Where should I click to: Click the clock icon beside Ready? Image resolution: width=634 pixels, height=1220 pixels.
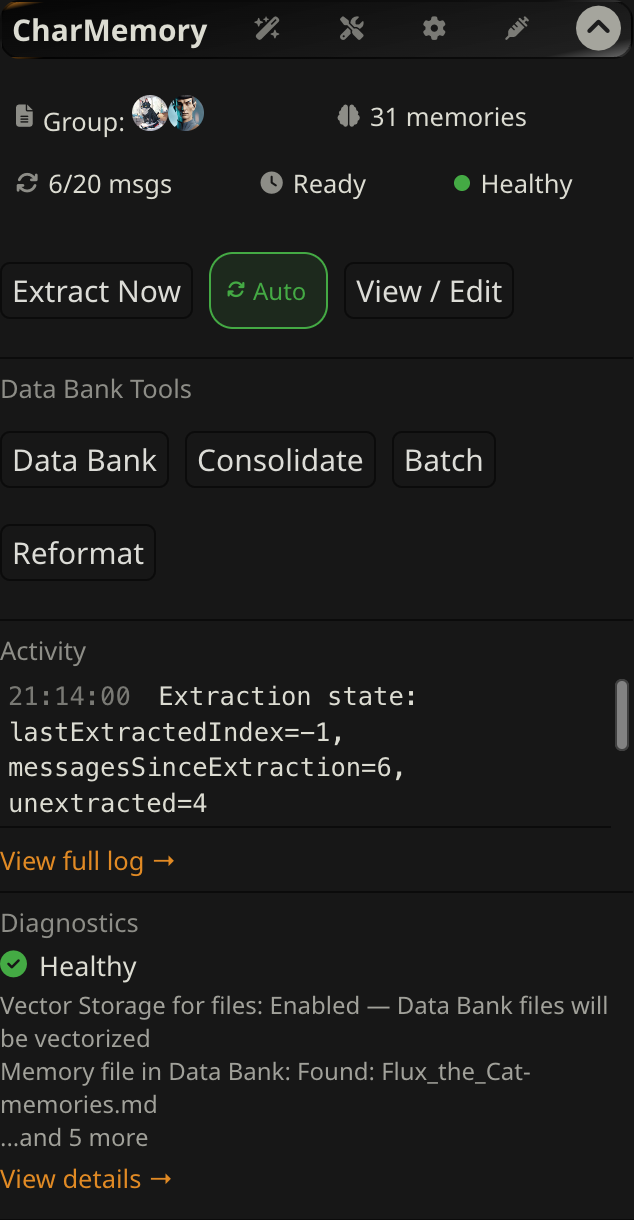[271, 184]
